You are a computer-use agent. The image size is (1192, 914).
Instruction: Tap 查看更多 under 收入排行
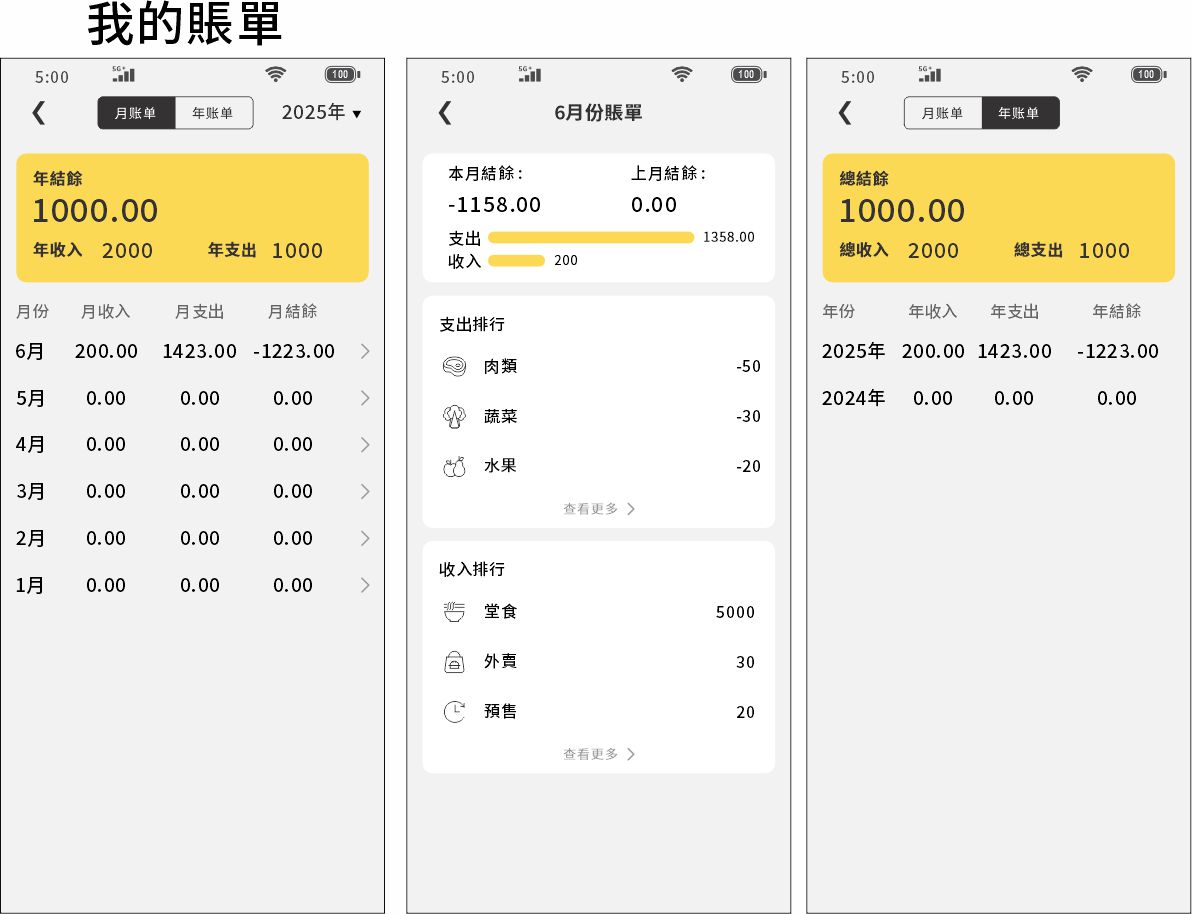coord(598,754)
